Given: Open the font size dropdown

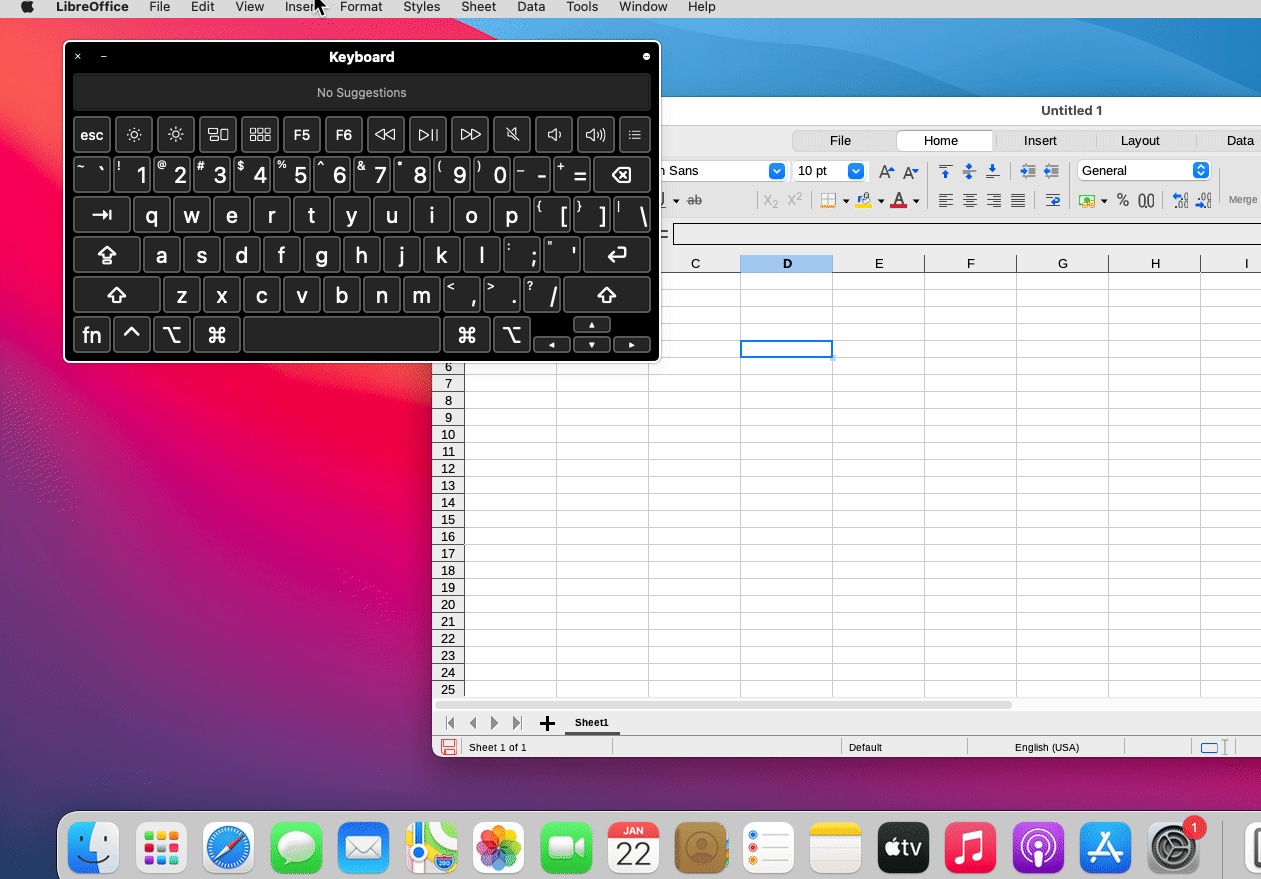Looking at the screenshot, I should coord(855,171).
